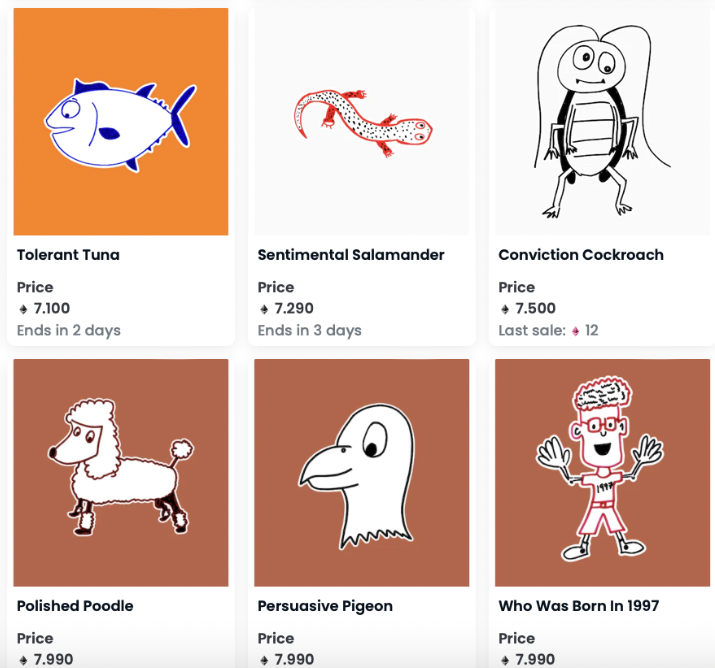
Task: View the Conviction Cockroach drawing
Action: 602,121
